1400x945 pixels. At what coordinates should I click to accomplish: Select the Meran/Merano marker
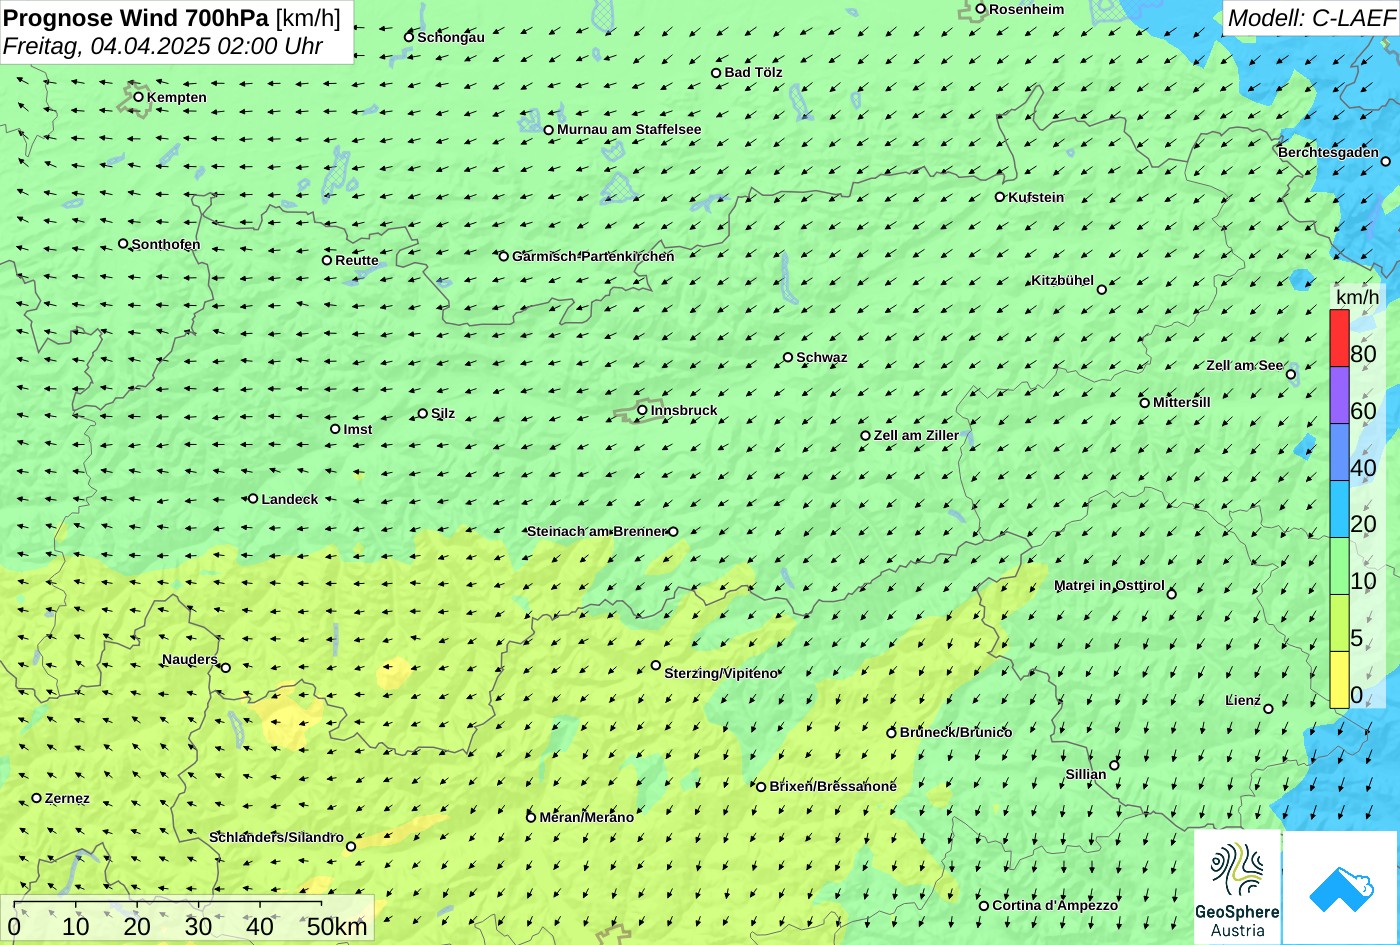pyautogui.click(x=531, y=817)
